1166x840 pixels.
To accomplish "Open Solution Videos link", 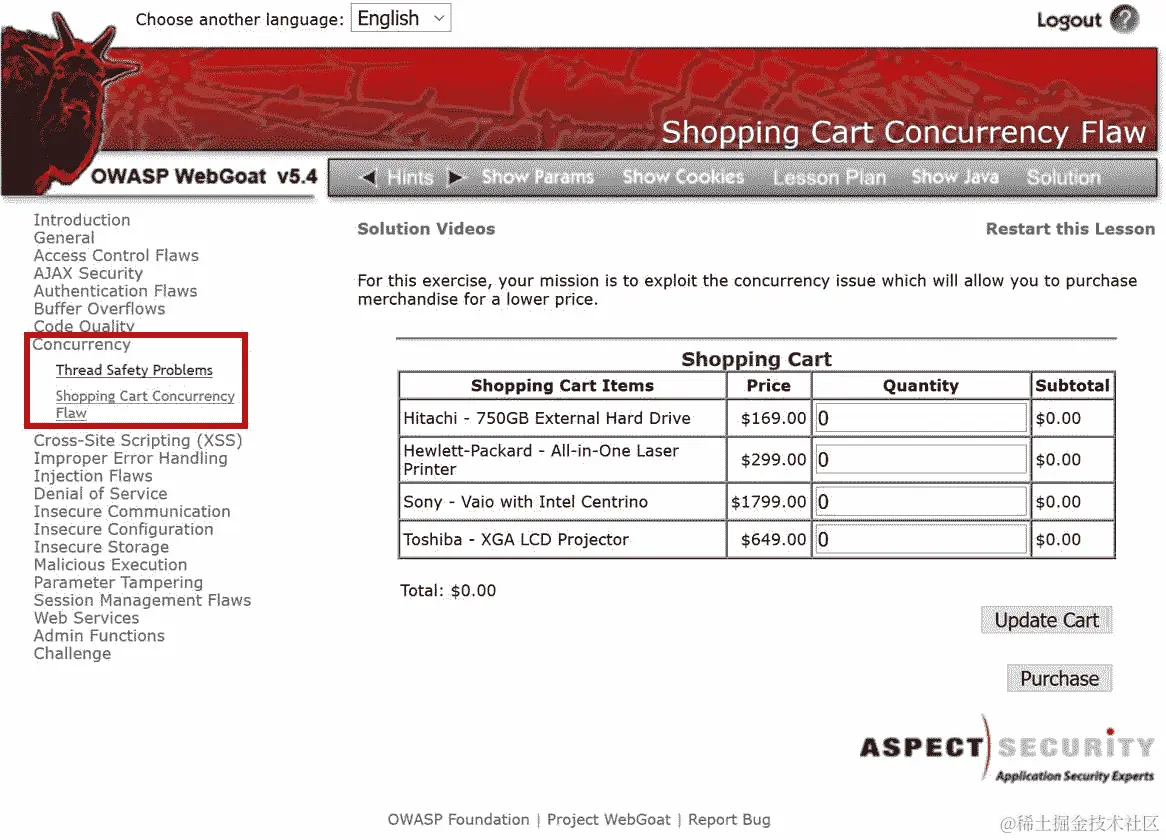I will pos(426,229).
